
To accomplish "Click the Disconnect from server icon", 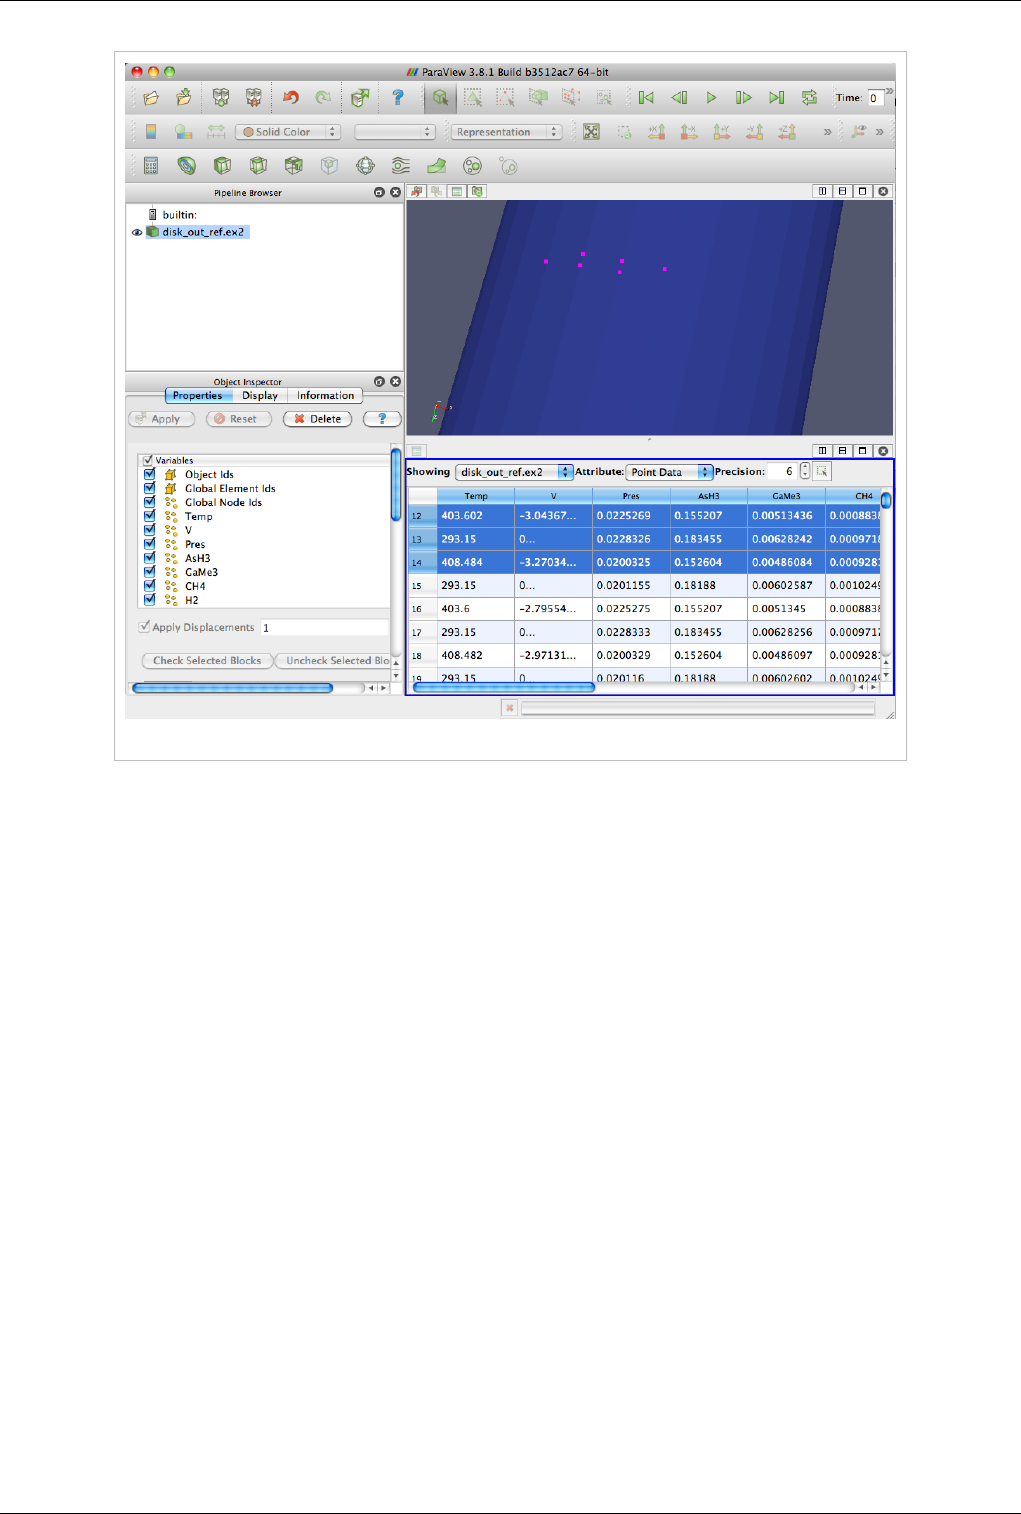I will point(254,98).
